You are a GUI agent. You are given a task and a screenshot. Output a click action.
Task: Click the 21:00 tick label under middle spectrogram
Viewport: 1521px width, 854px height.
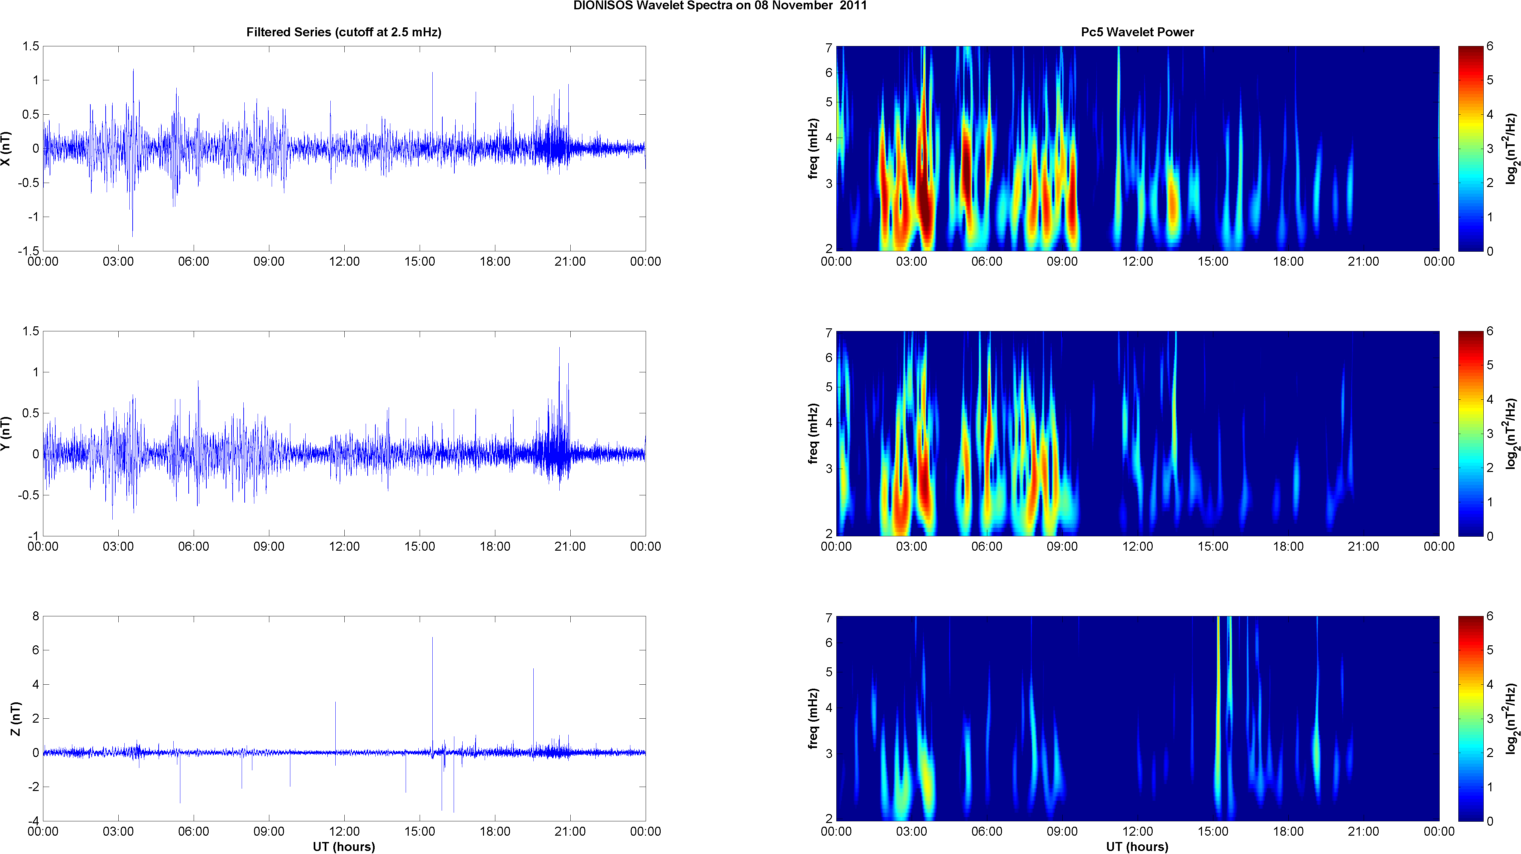click(x=1363, y=547)
